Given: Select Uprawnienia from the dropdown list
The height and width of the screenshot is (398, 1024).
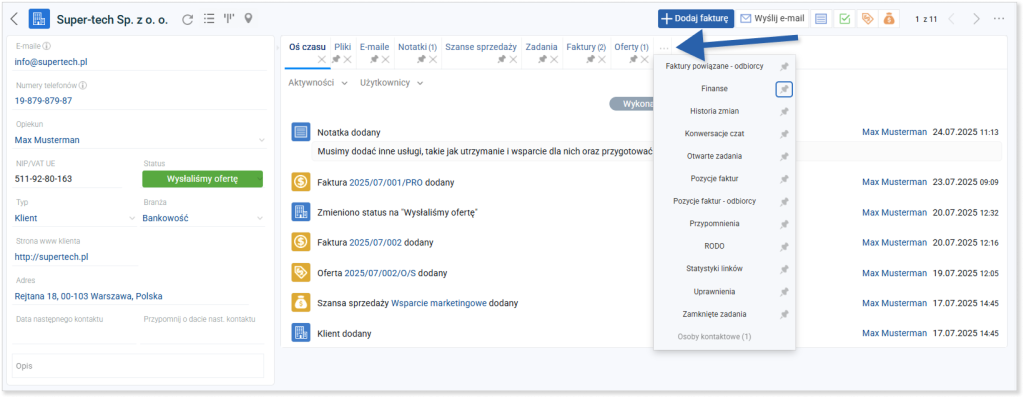Looking at the screenshot, I should (x=714, y=291).
